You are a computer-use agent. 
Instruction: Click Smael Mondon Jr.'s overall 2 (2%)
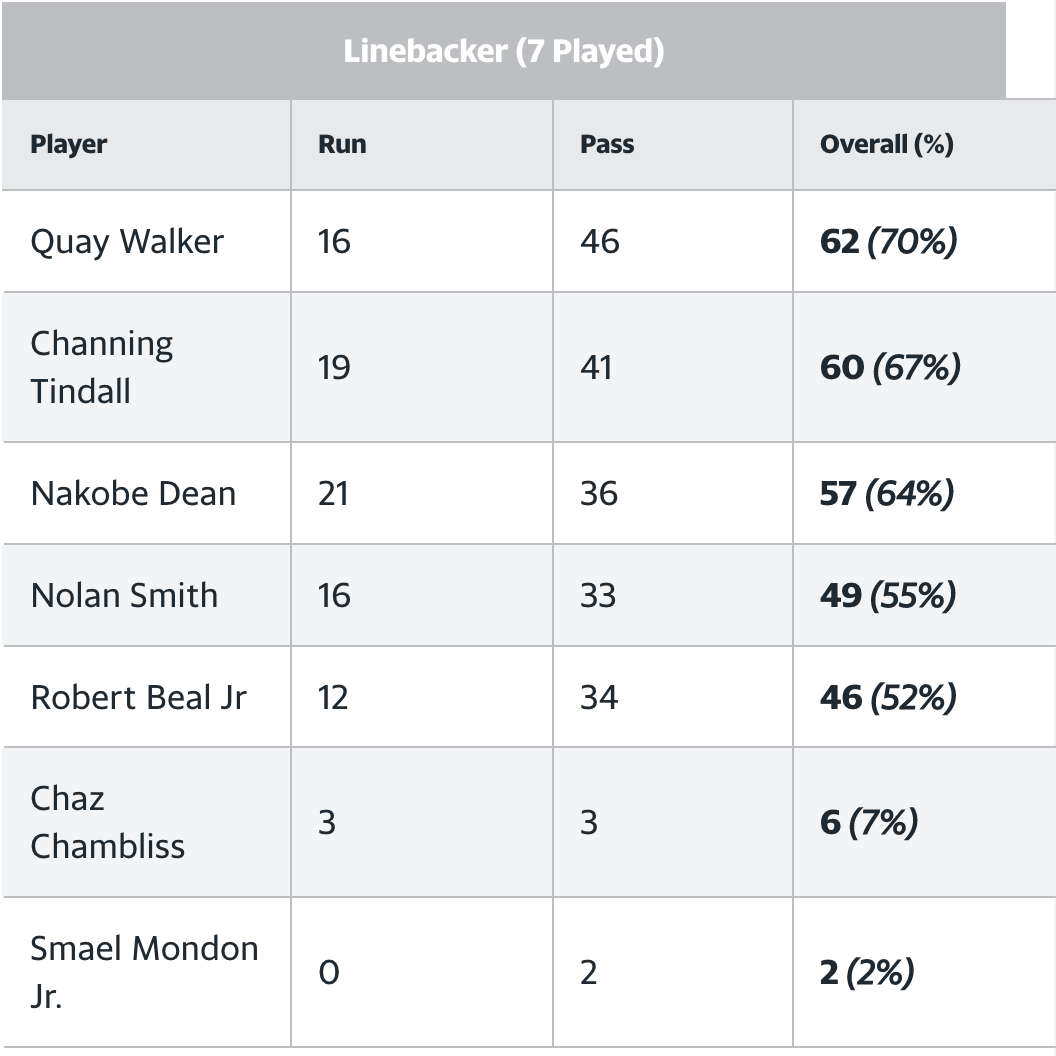(x=867, y=972)
